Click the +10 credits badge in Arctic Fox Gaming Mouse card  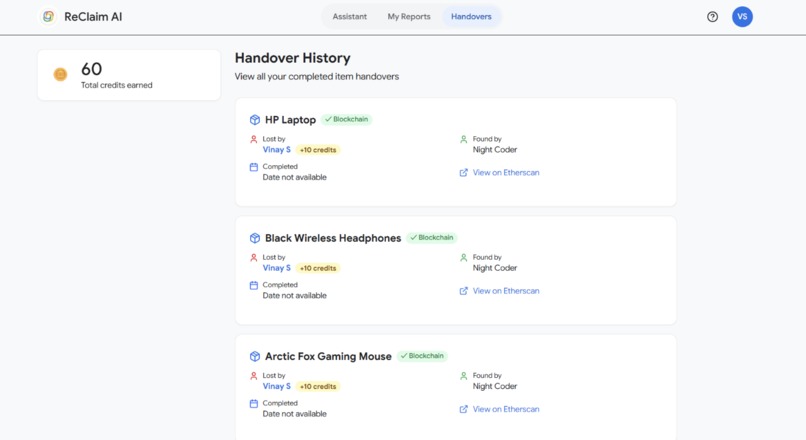[318, 387]
